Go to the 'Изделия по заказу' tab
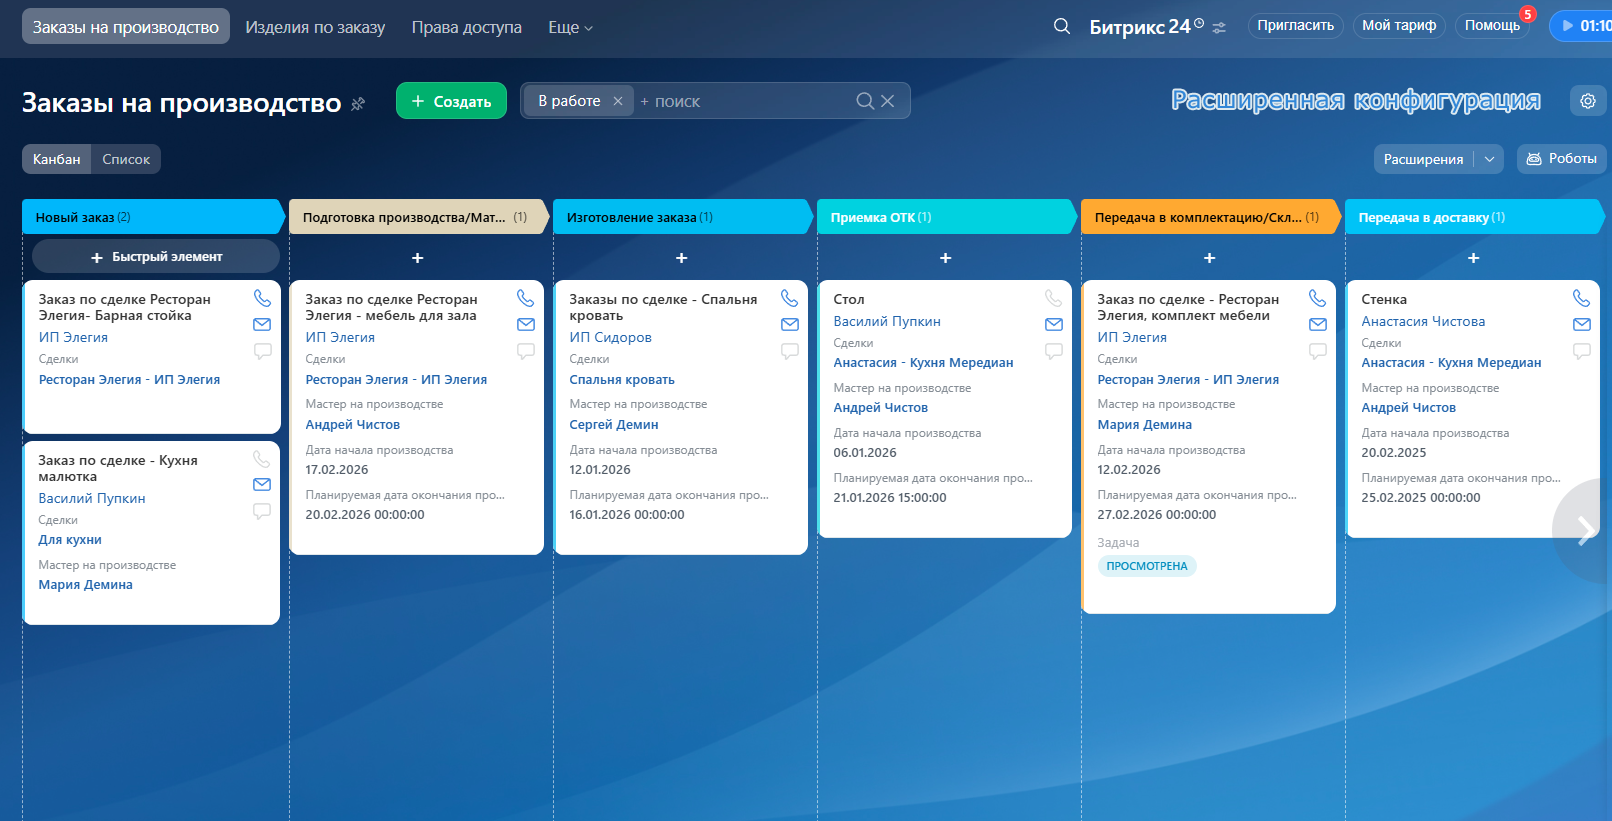This screenshot has width=1612, height=821. [x=315, y=27]
